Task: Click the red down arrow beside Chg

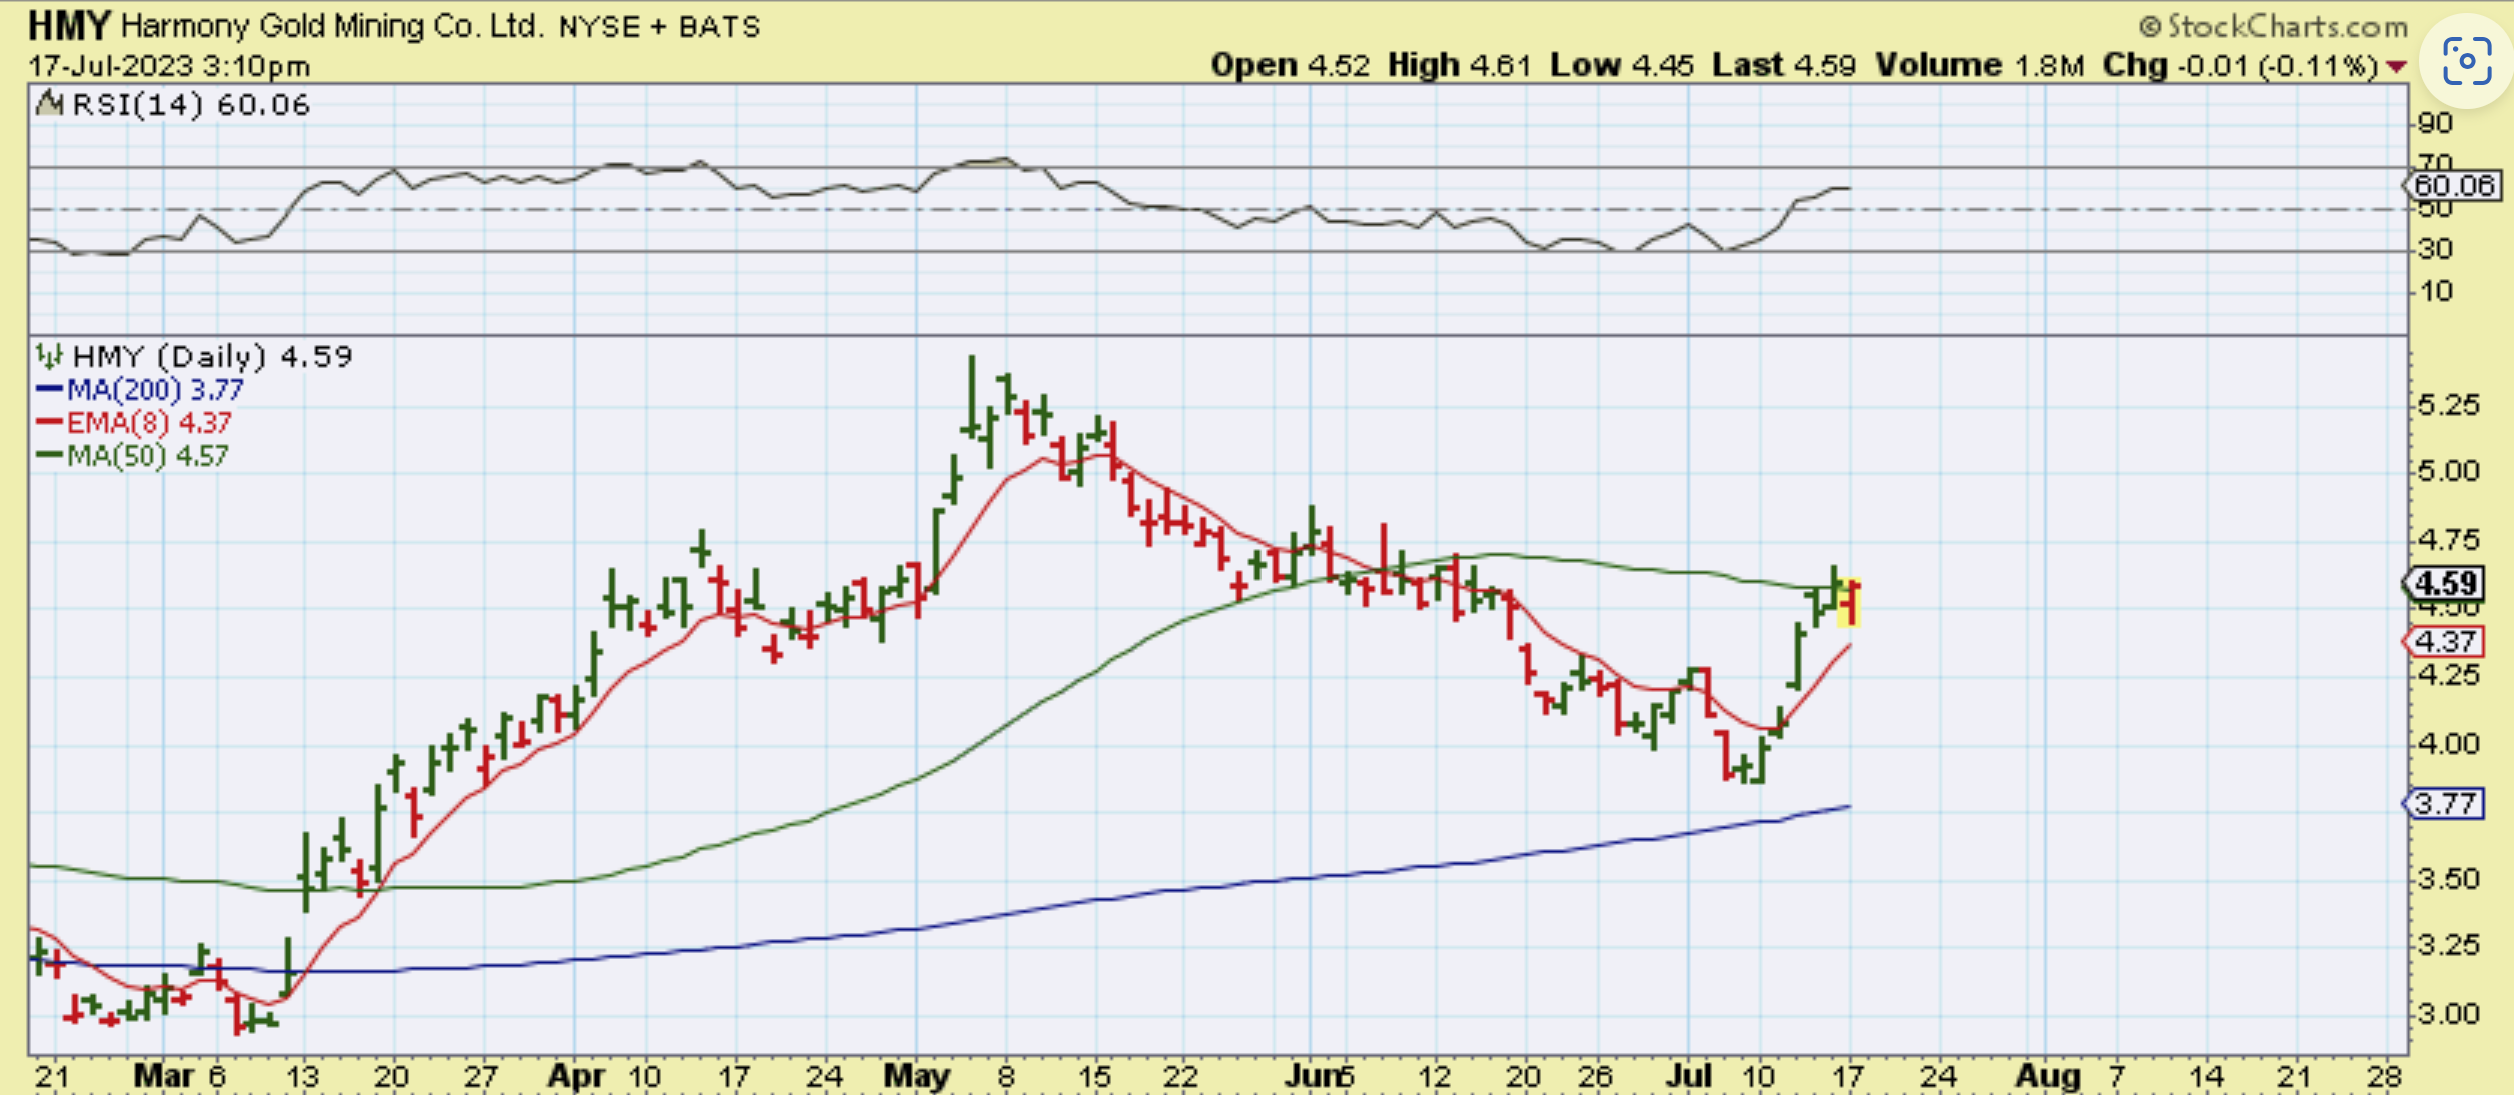Action: click(x=2396, y=67)
